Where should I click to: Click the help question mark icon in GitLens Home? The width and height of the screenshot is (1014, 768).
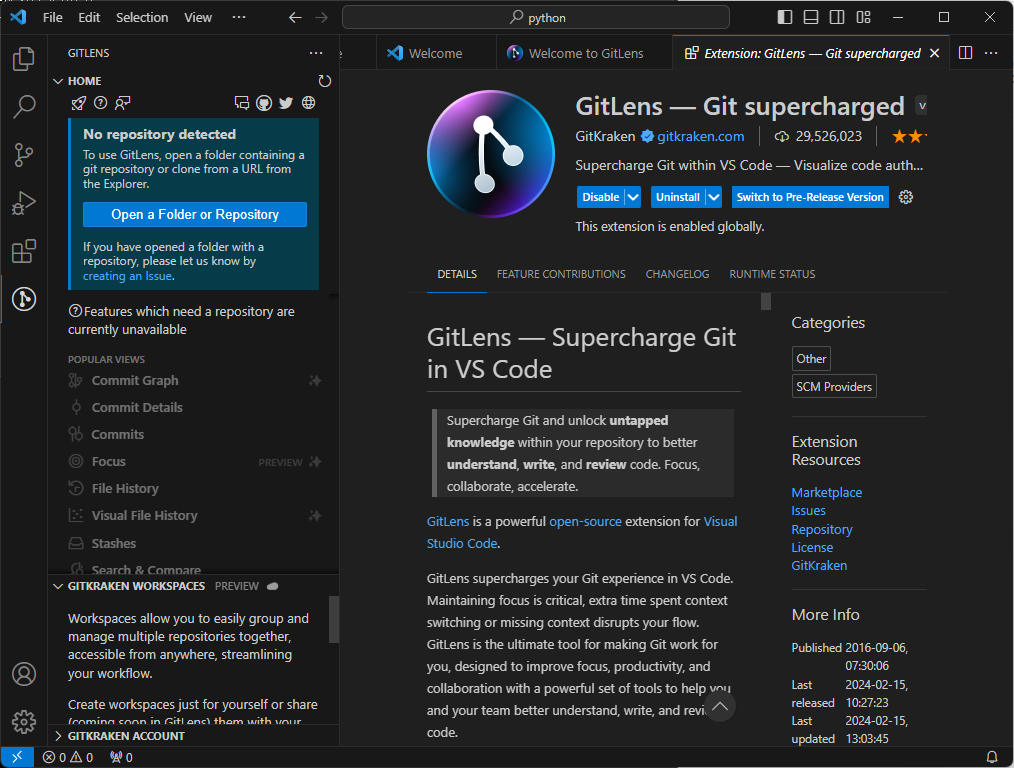coord(100,103)
